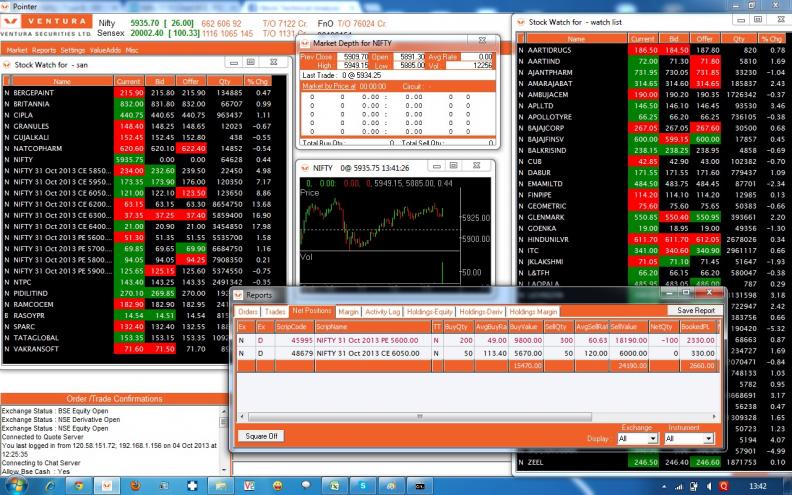Click the taskbar clock showing 13:42
This screenshot has height=495, width=792.
tap(758, 486)
